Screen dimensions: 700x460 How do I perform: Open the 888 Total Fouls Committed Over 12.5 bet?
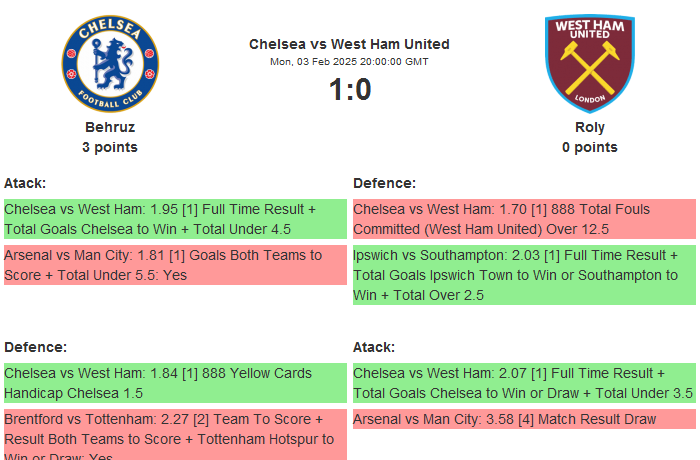tap(524, 220)
